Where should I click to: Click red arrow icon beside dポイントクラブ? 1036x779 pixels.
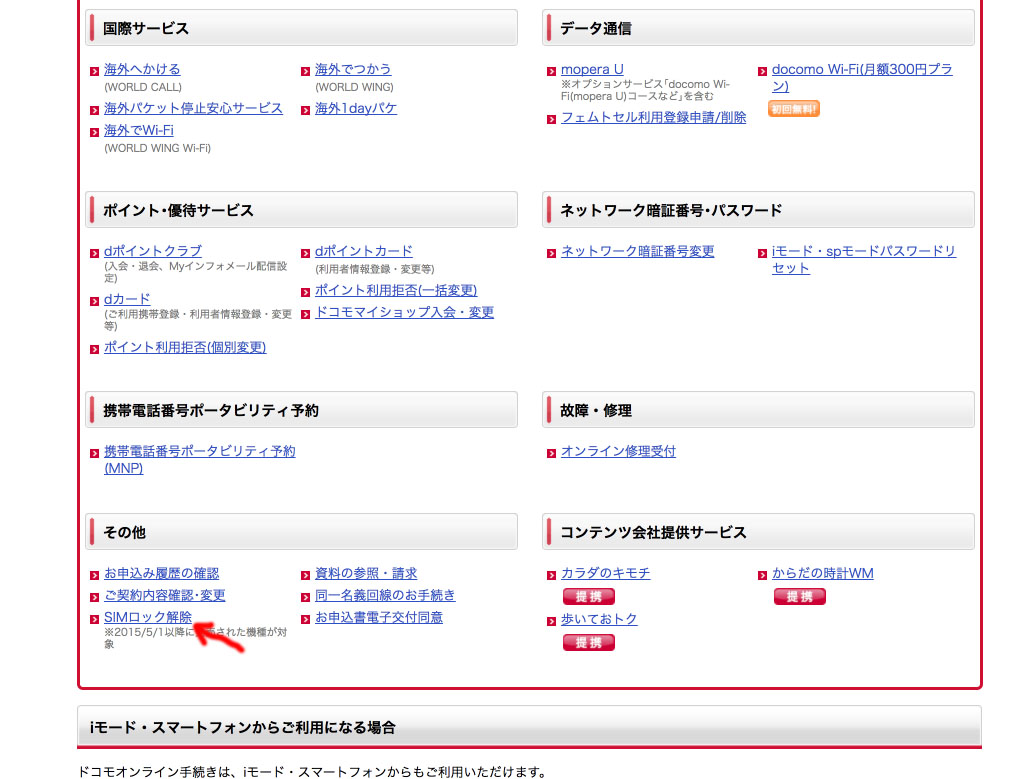coord(94,253)
